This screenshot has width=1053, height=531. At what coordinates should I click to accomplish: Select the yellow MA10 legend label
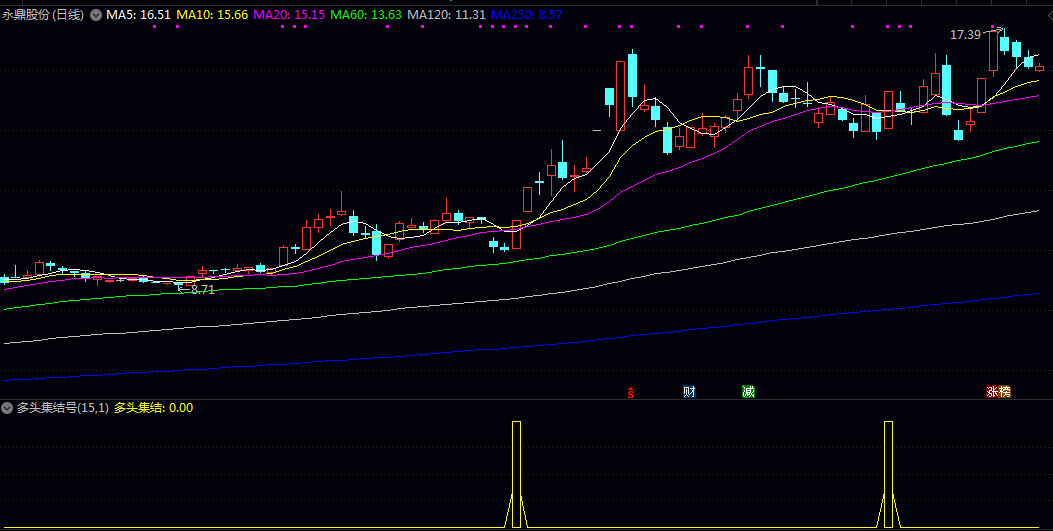(212, 16)
